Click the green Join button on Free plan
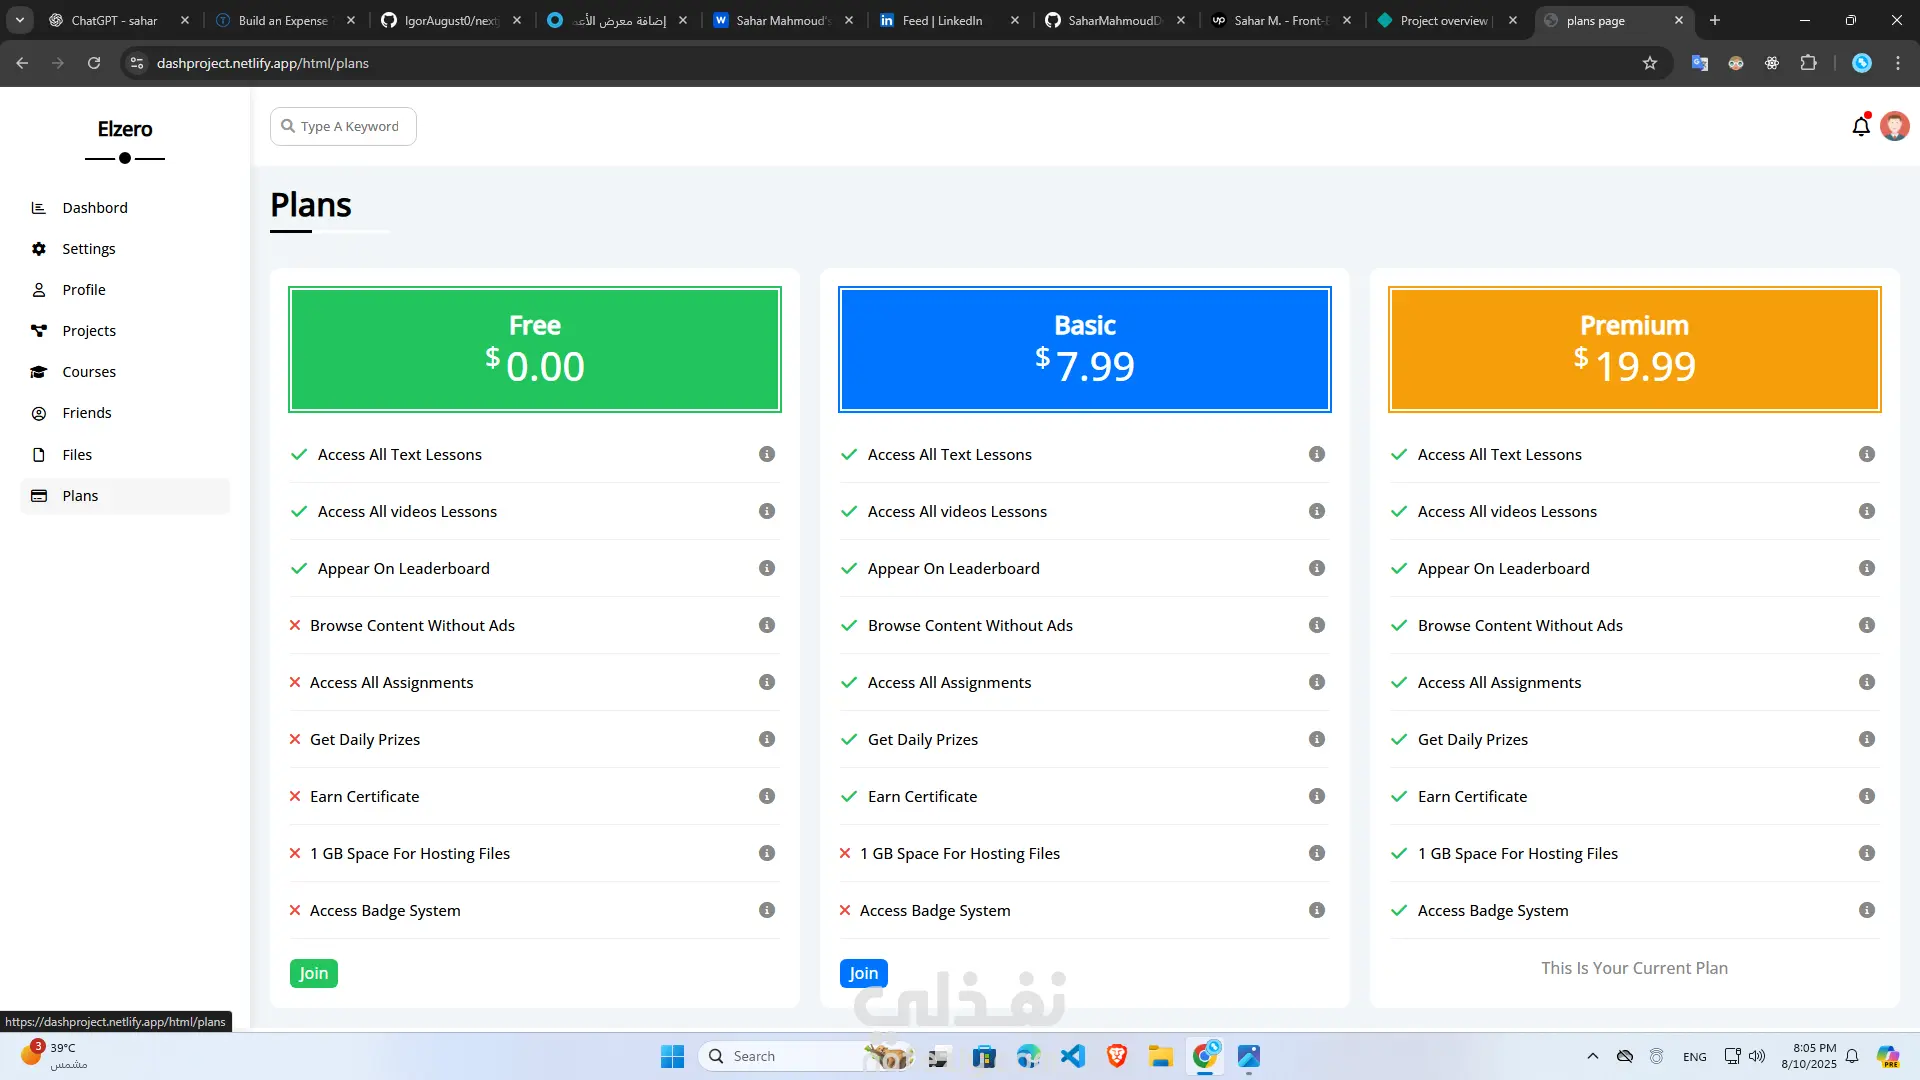This screenshot has height=1080, width=1920. click(x=314, y=973)
